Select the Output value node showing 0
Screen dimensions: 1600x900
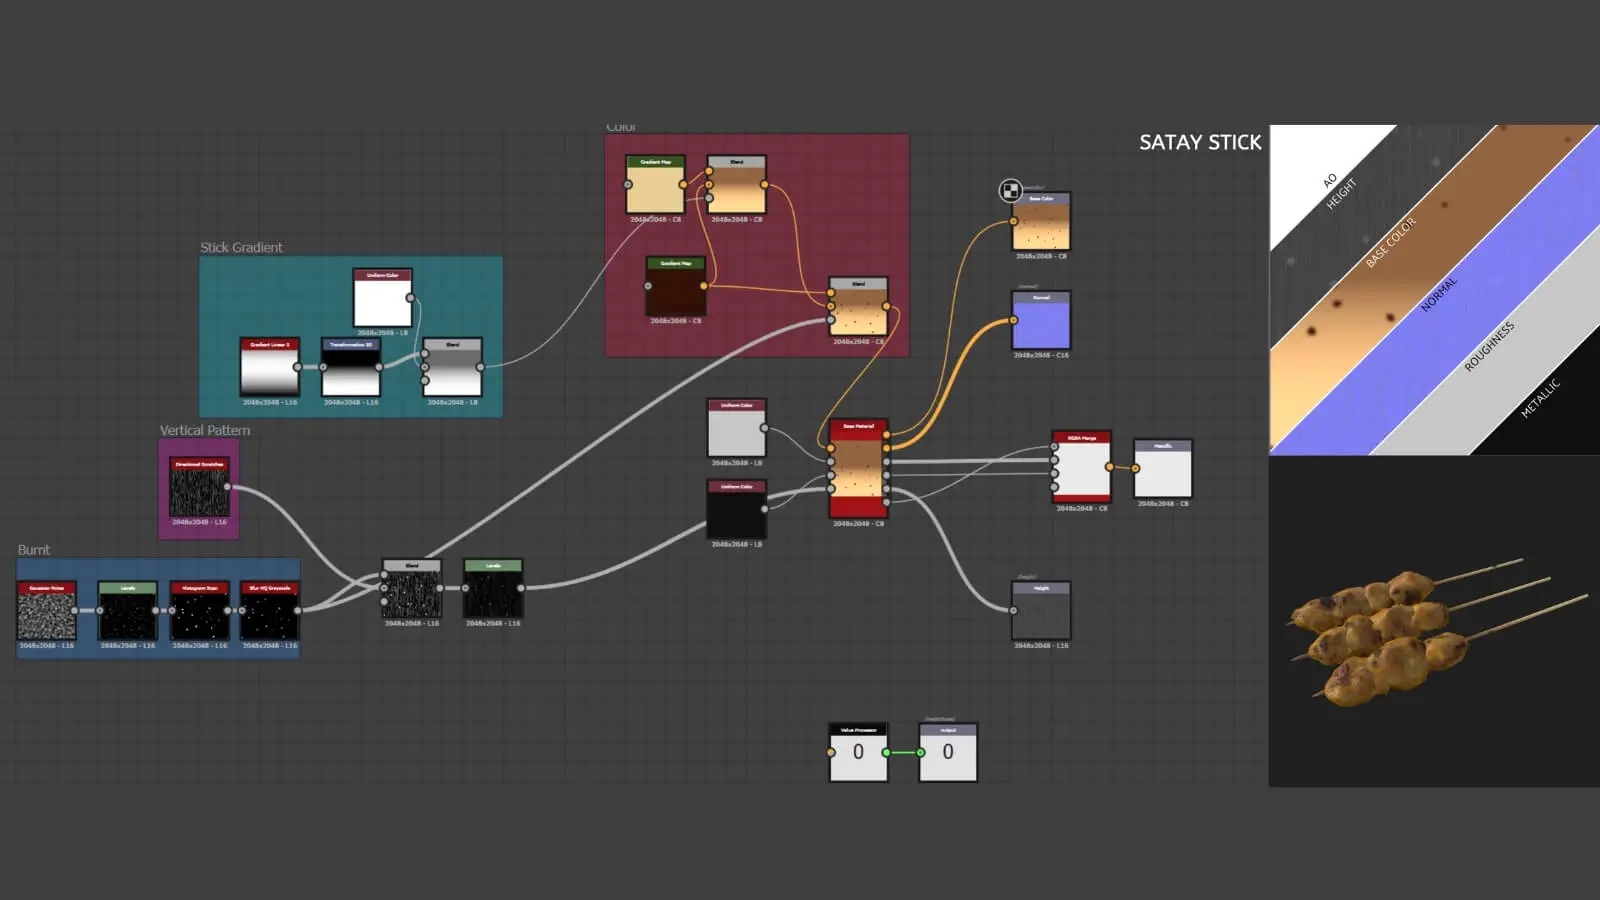coord(948,752)
